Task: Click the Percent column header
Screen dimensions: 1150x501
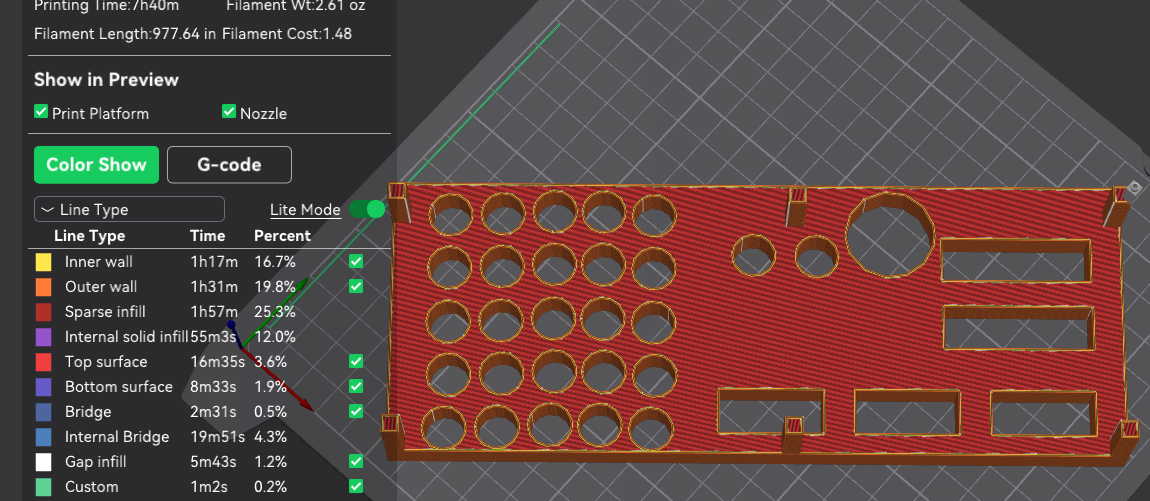Action: click(x=282, y=236)
